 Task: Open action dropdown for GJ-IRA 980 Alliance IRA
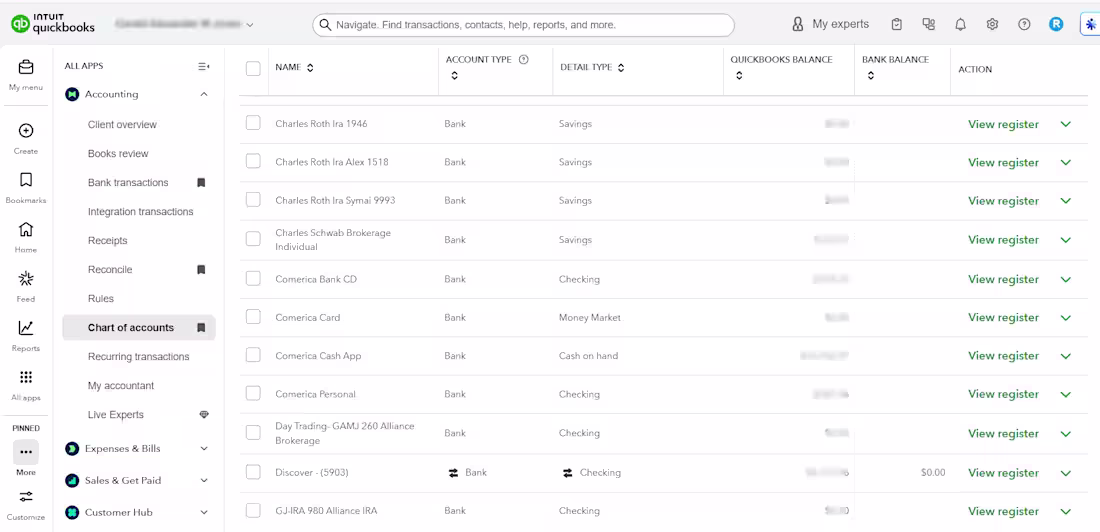tap(1066, 512)
